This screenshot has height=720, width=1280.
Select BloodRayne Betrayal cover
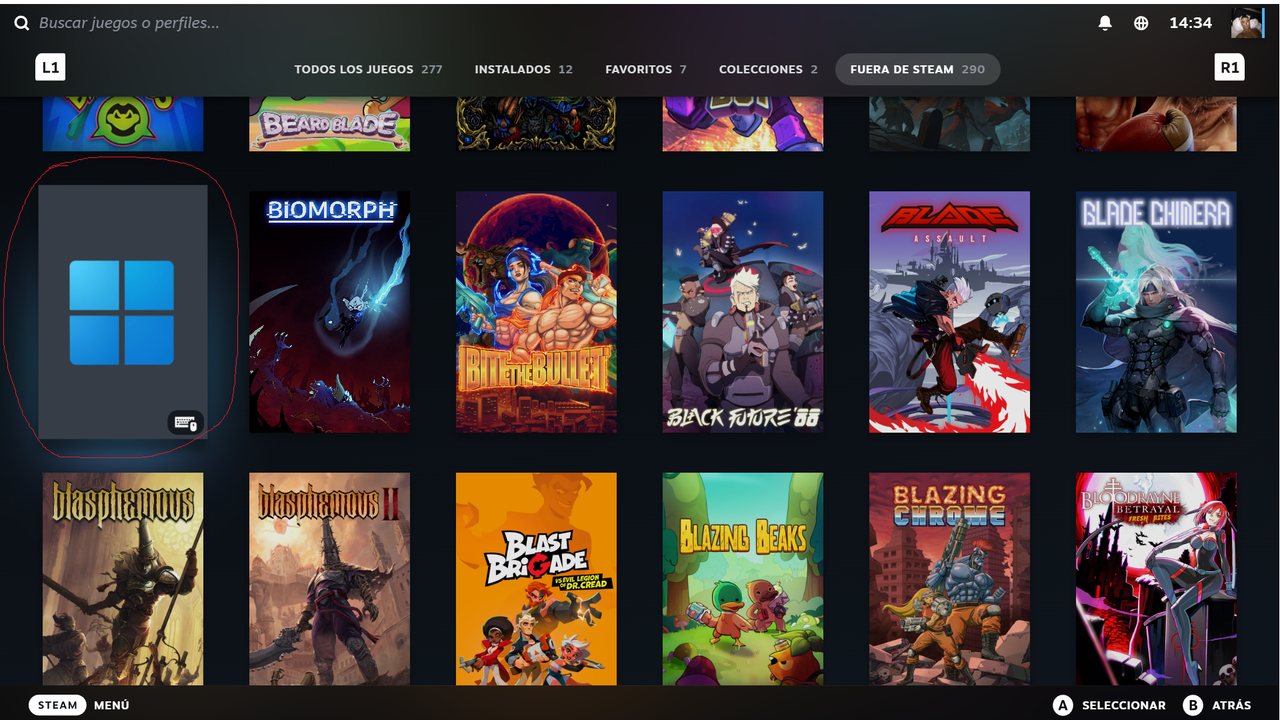pyautogui.click(x=1156, y=579)
